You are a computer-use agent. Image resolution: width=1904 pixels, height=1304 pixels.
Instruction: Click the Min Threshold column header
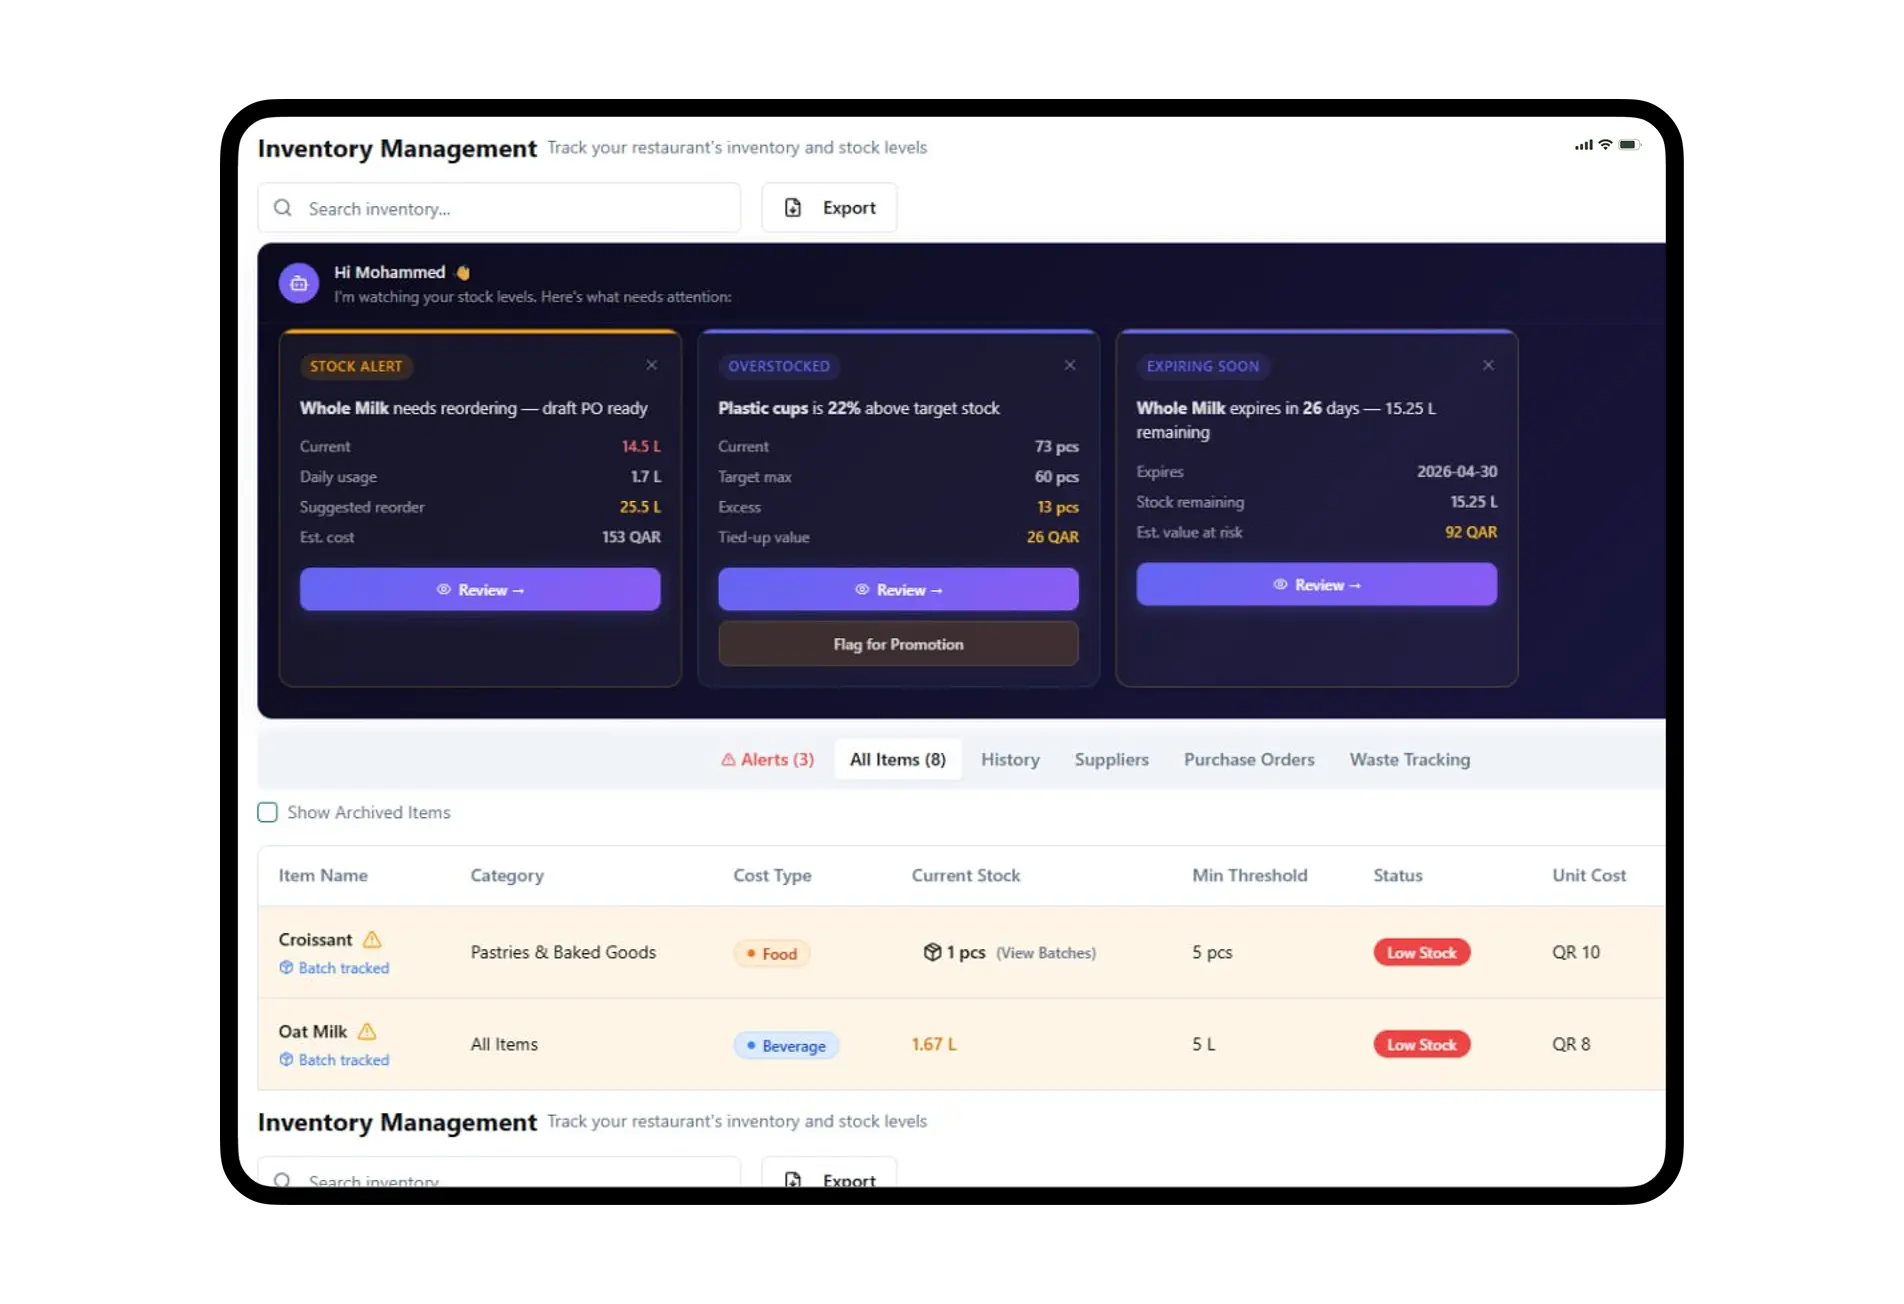pos(1250,876)
